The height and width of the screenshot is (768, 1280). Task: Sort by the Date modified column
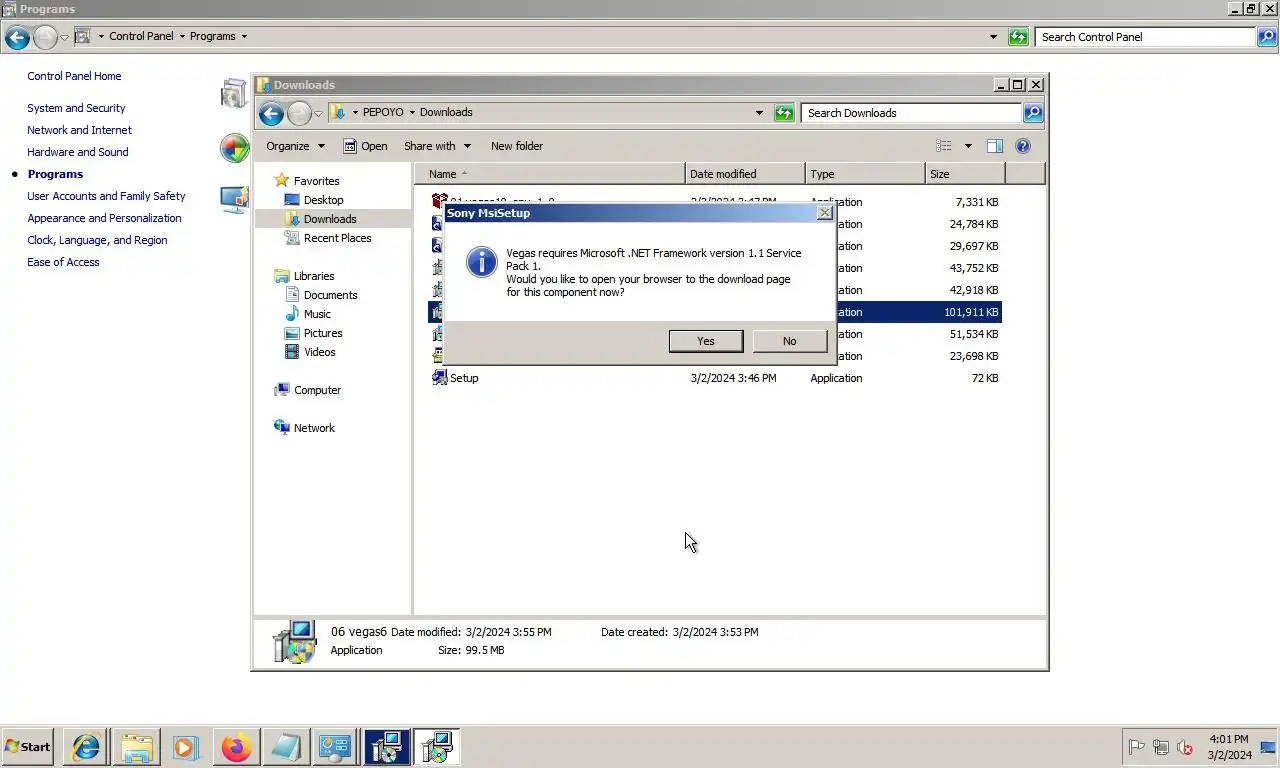coord(745,174)
